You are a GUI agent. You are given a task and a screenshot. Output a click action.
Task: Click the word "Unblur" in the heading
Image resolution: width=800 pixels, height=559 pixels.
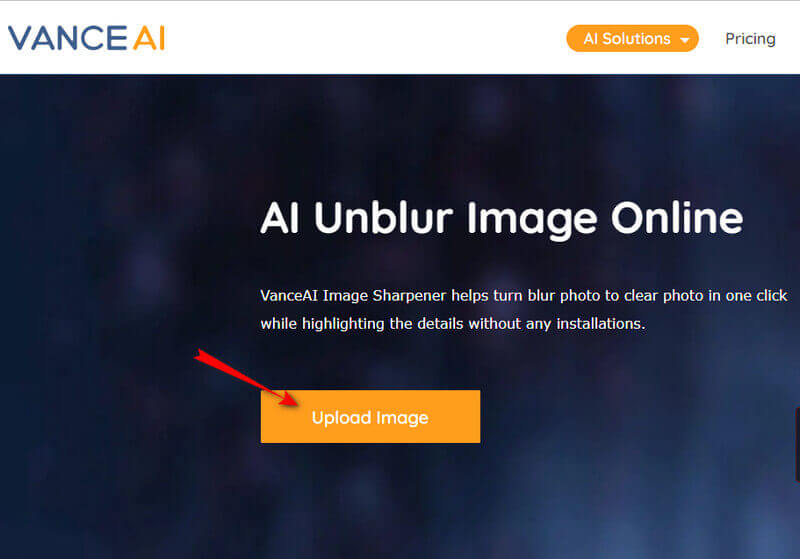(x=383, y=218)
